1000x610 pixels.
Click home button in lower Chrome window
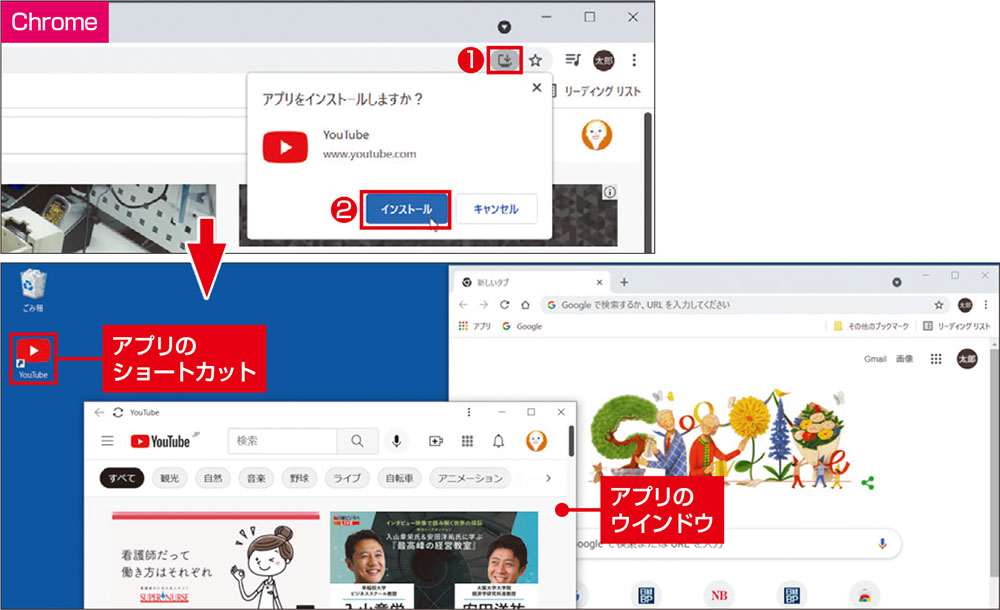(x=526, y=304)
